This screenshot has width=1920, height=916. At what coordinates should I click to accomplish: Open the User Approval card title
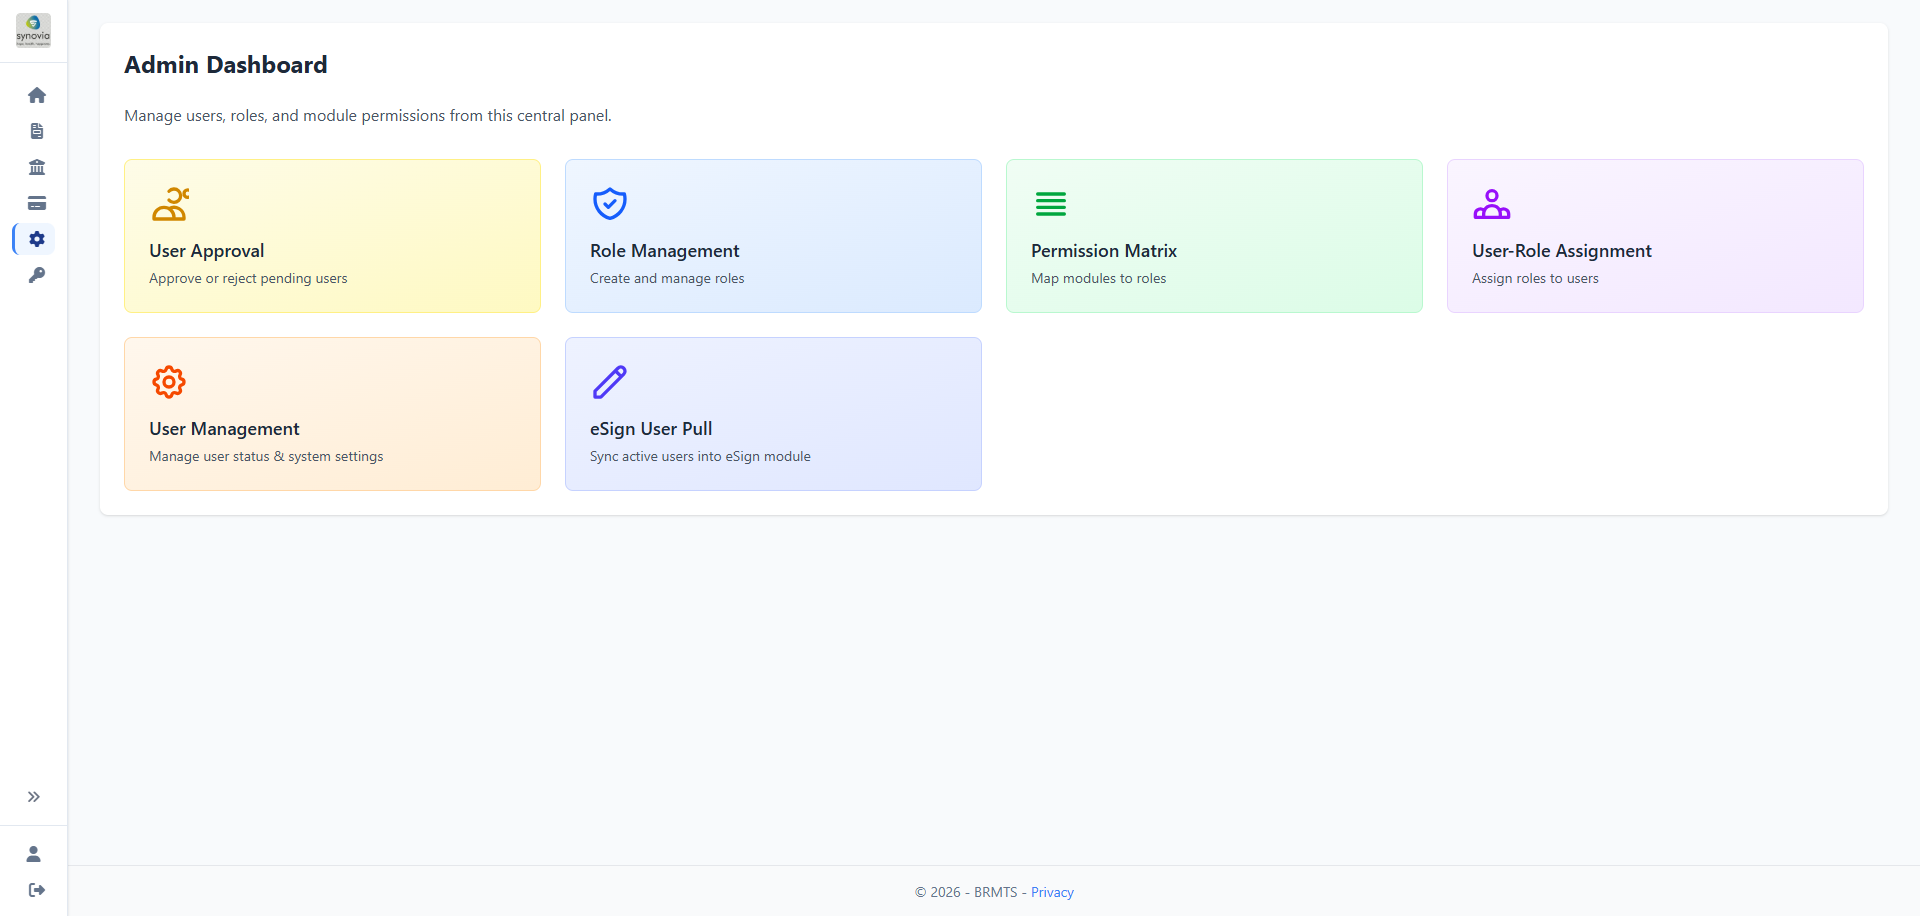207,251
